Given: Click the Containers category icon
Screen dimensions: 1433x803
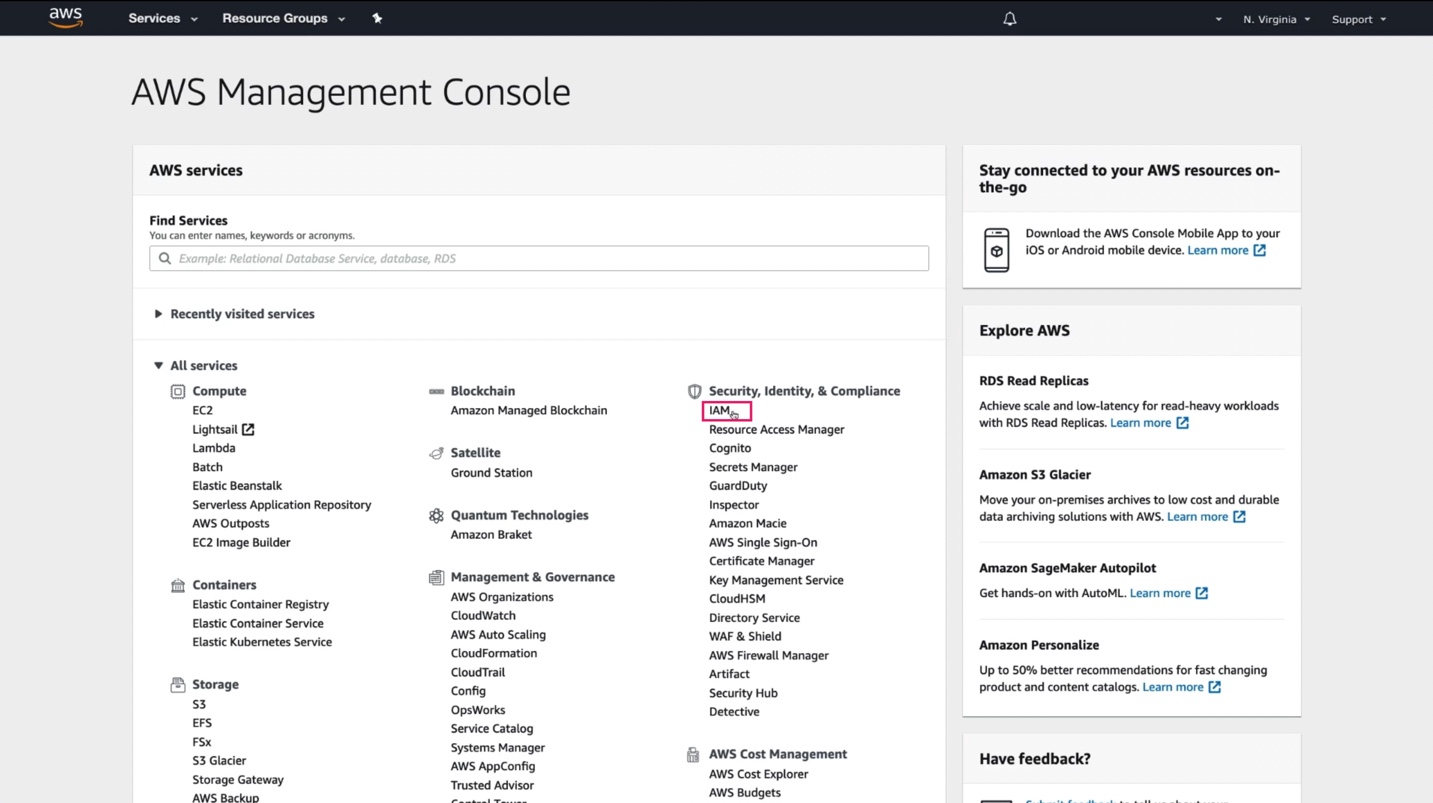Looking at the screenshot, I should click(178, 585).
